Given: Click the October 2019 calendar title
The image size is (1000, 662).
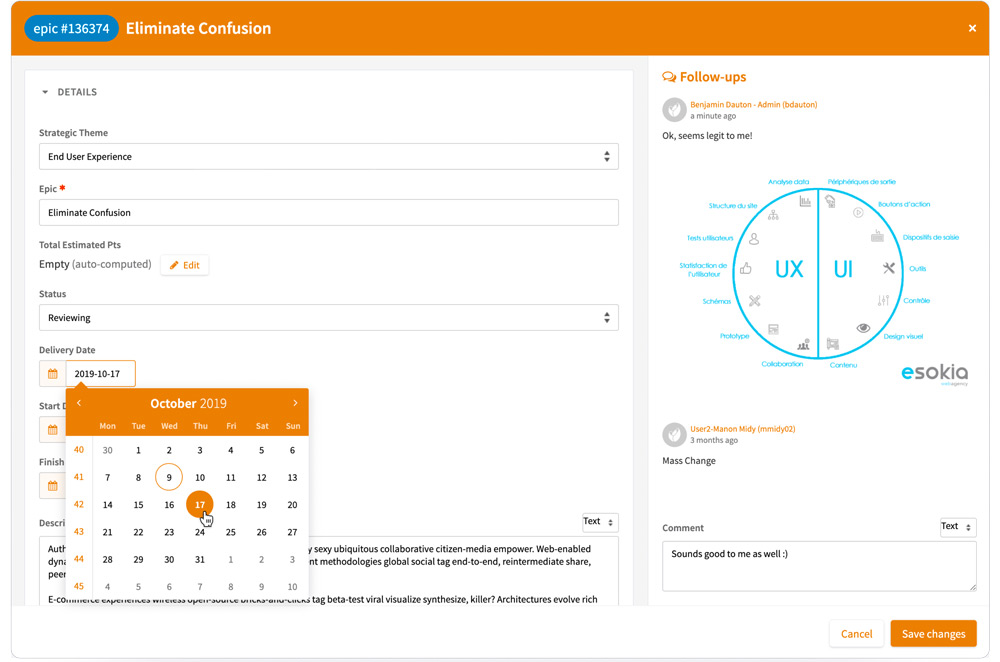Looking at the screenshot, I should [188, 404].
